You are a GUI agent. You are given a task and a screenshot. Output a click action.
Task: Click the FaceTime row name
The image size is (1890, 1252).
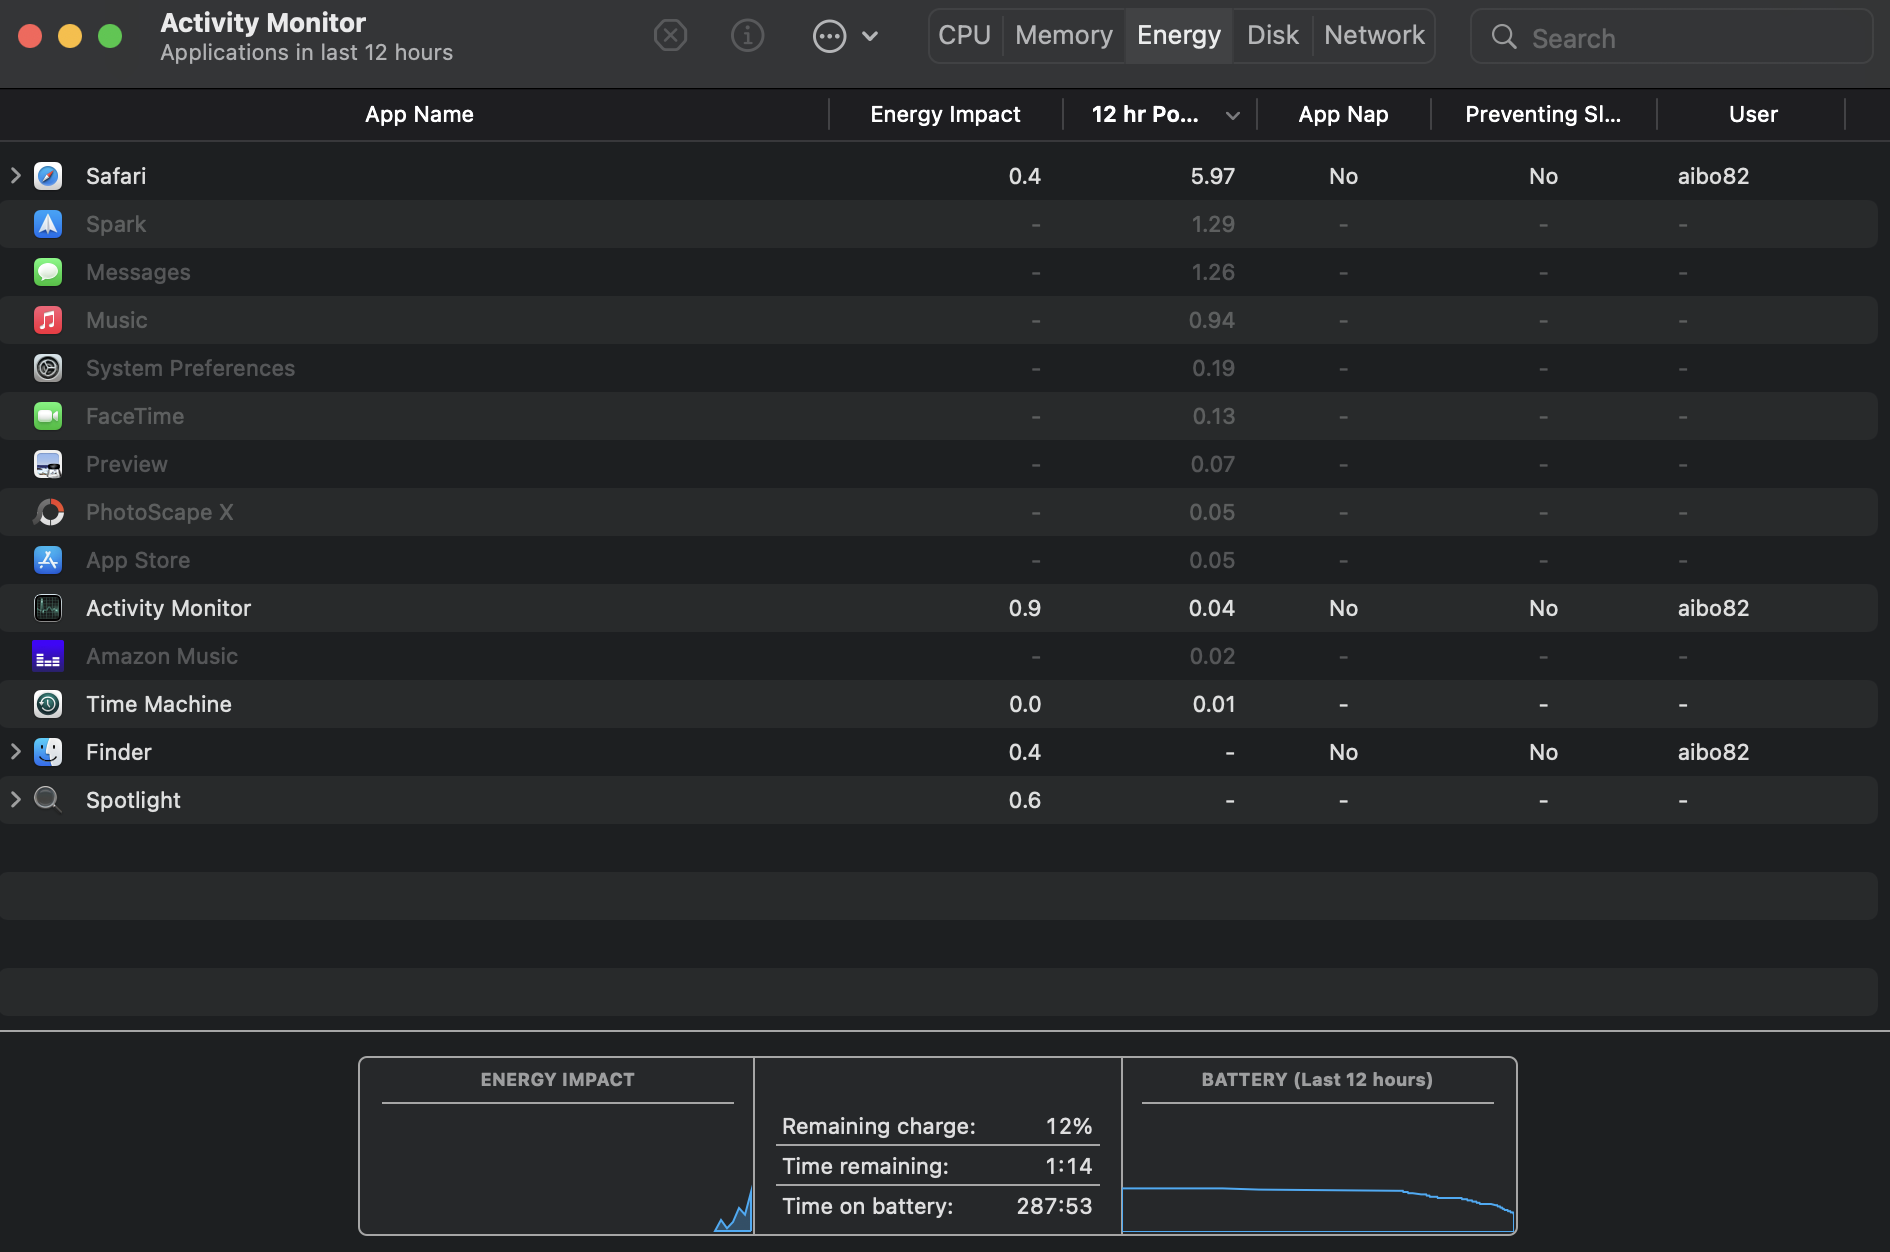coord(135,416)
